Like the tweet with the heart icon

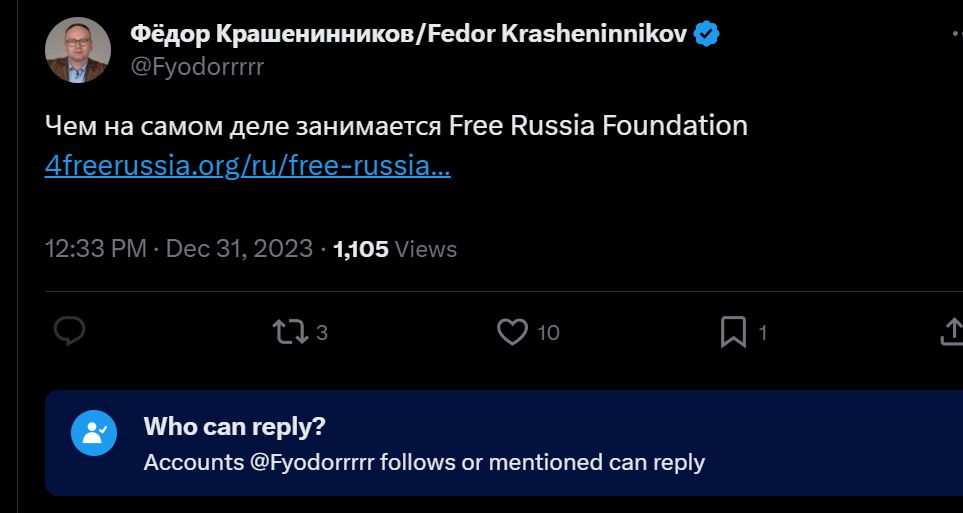[x=512, y=332]
